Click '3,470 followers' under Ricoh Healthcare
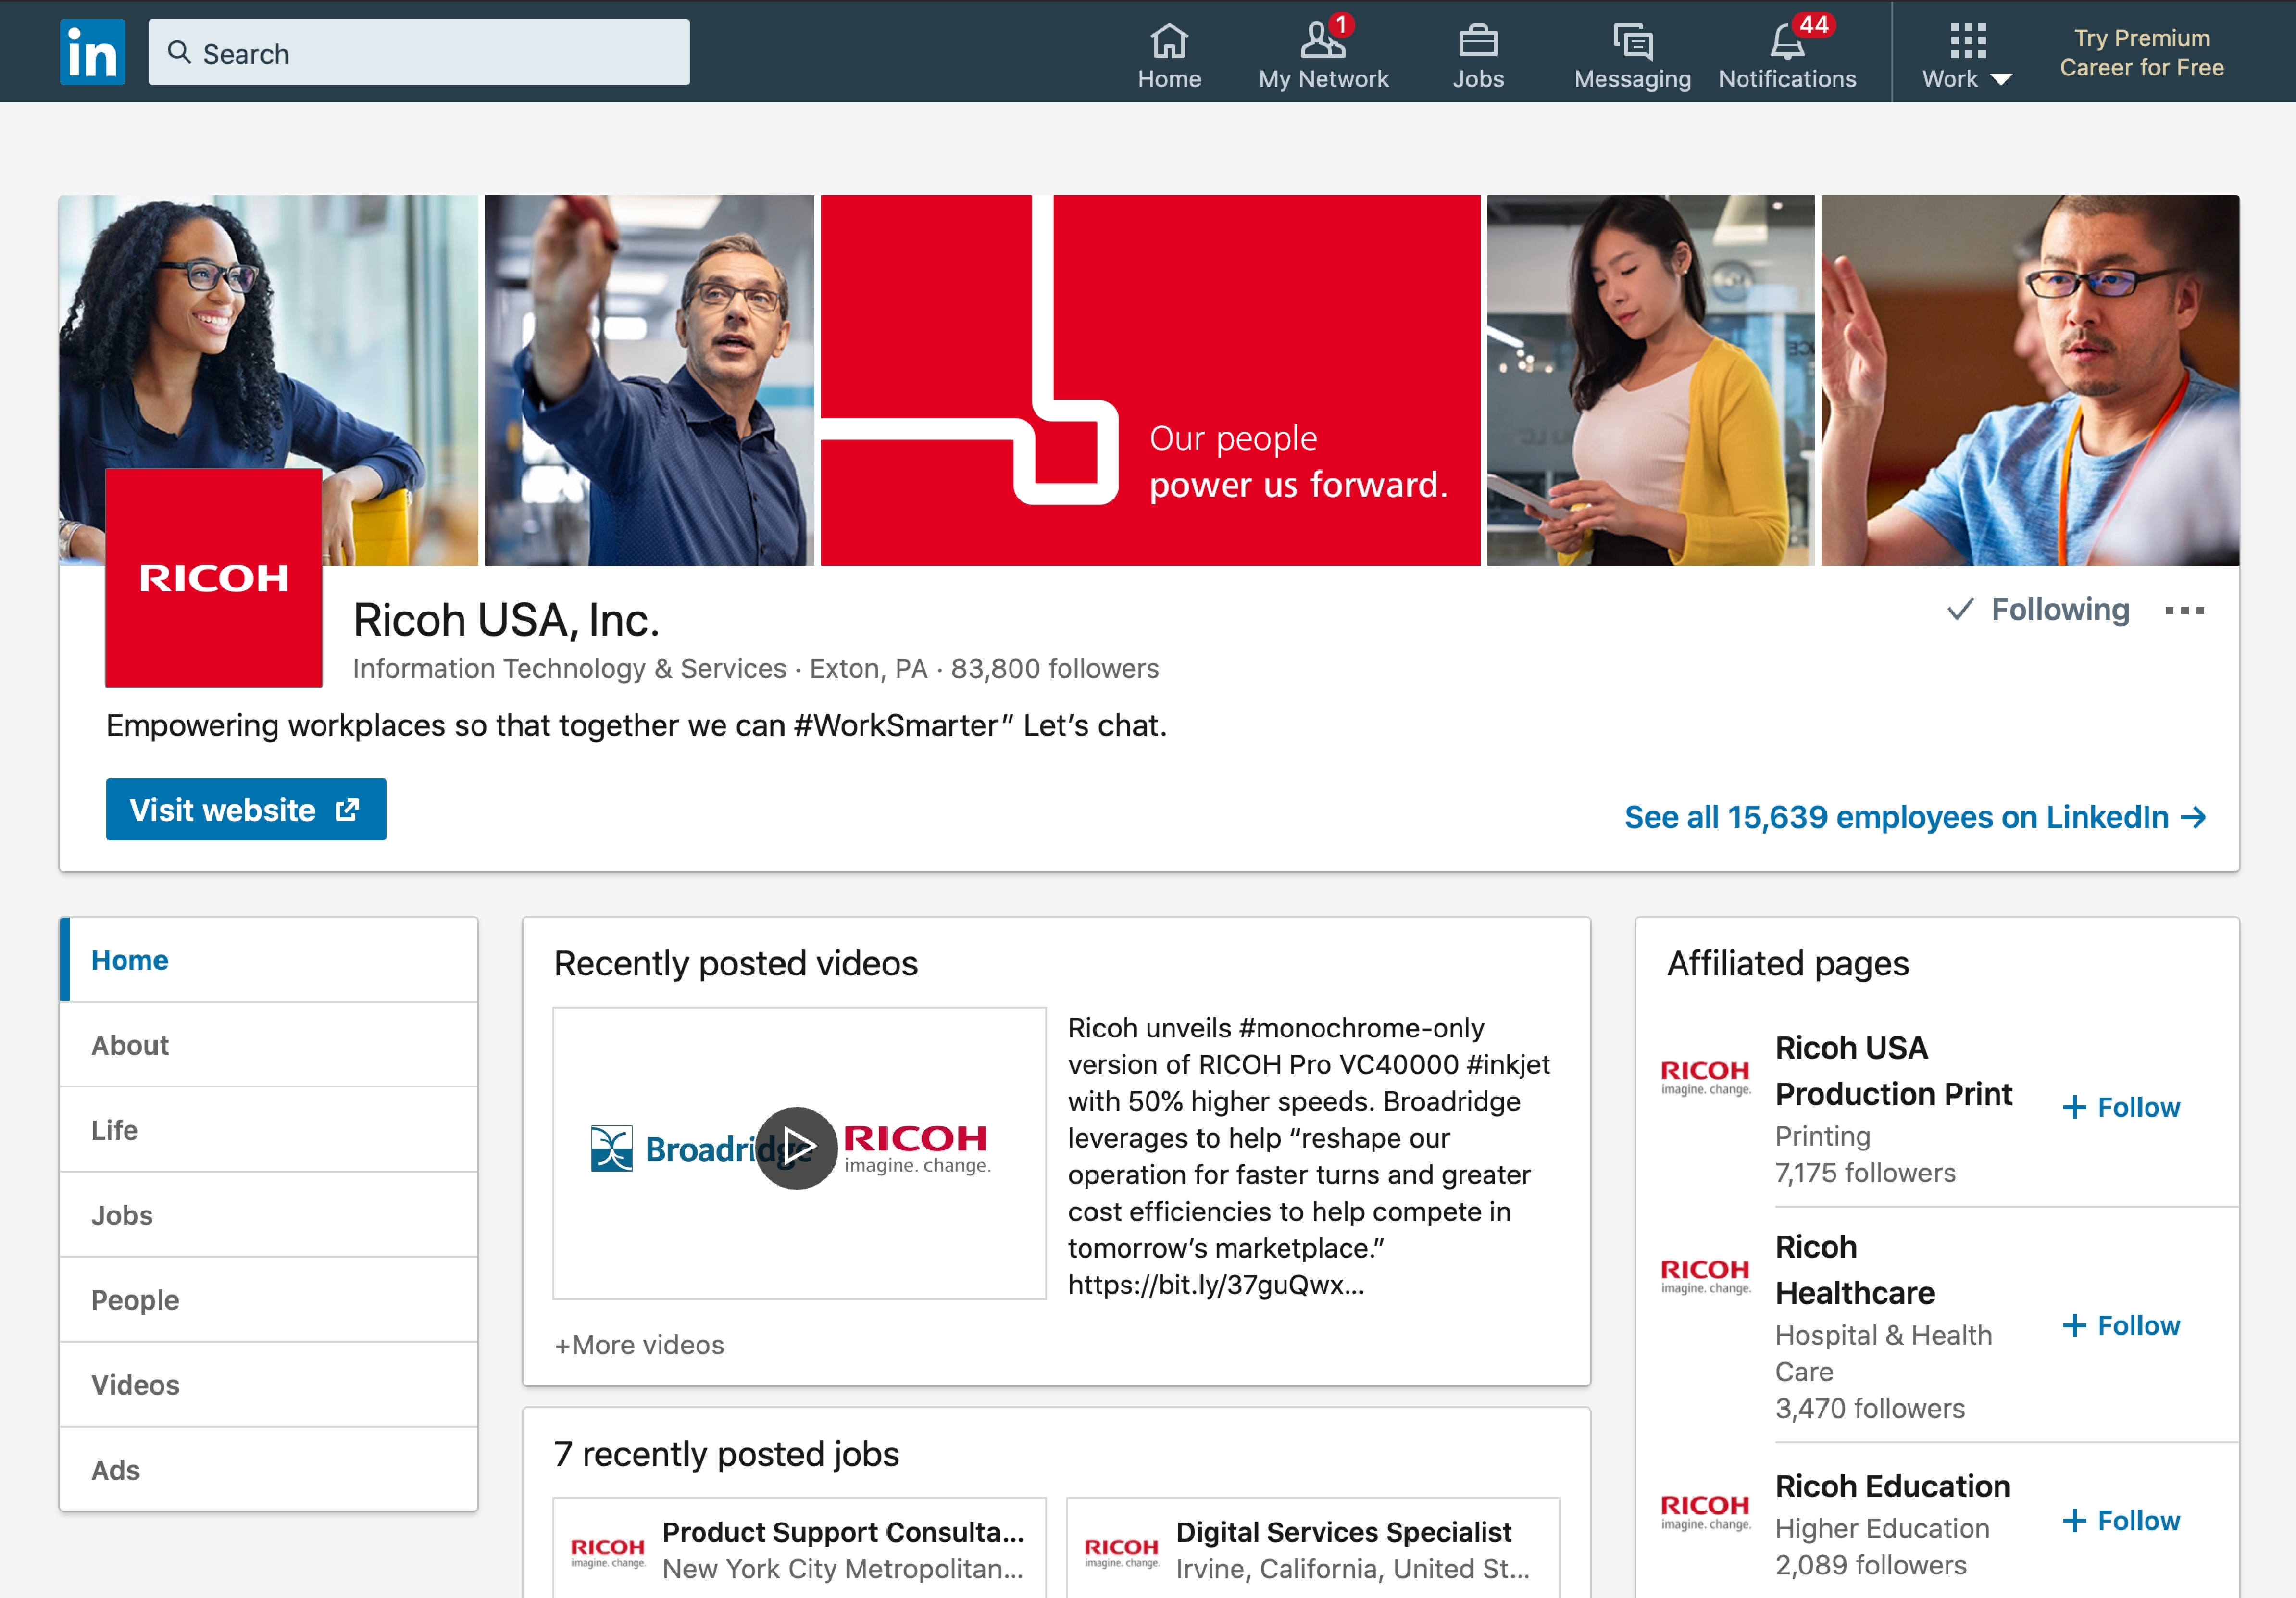The height and width of the screenshot is (1598, 2296). 1870,1408
